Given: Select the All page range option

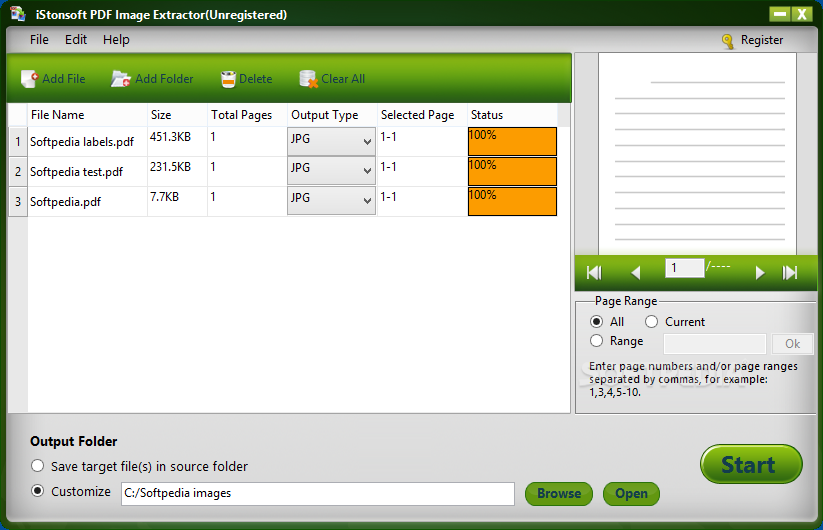Looking at the screenshot, I should [596, 322].
